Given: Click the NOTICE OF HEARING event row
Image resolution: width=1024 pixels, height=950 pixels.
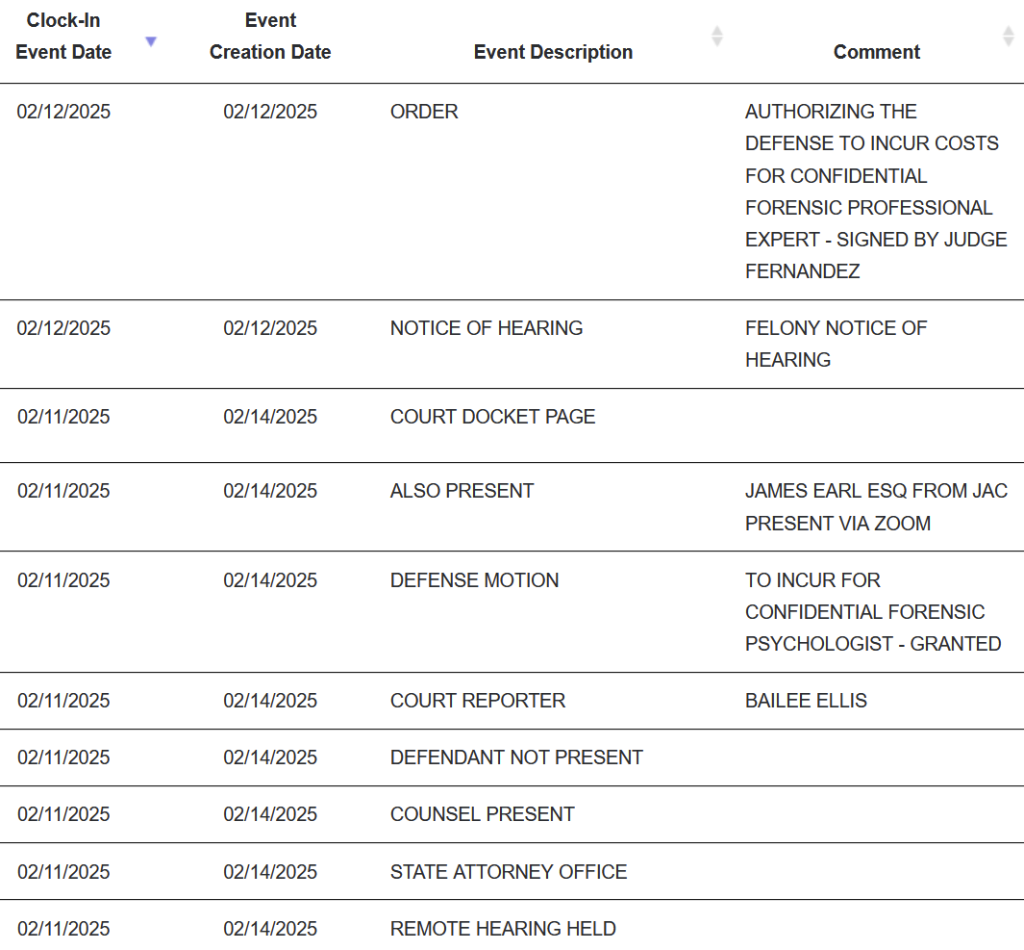Looking at the screenshot, I should [x=486, y=328].
